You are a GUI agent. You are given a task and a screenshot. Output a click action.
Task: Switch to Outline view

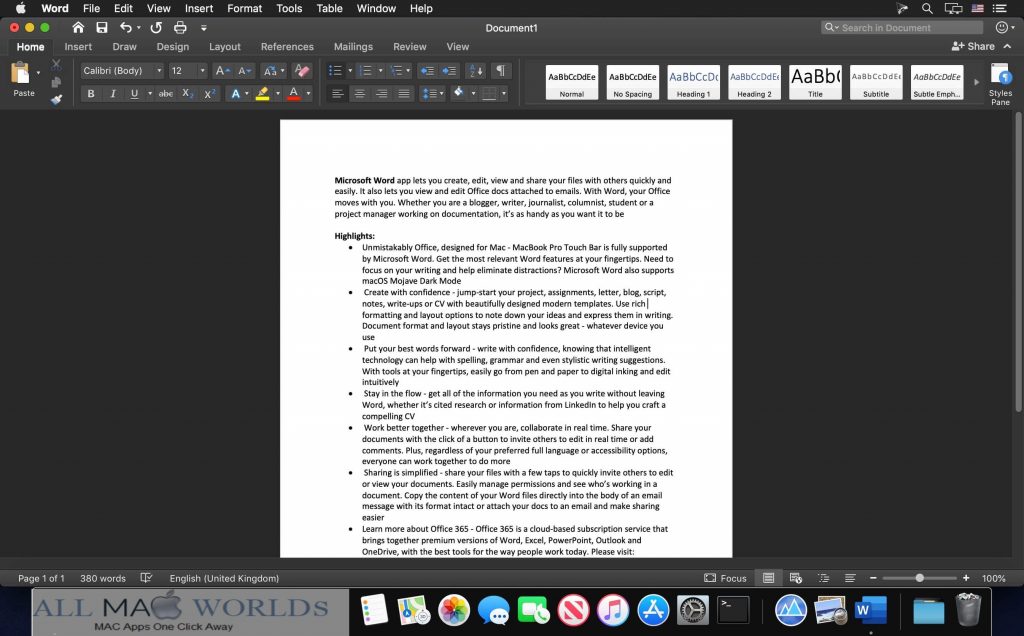[823, 578]
